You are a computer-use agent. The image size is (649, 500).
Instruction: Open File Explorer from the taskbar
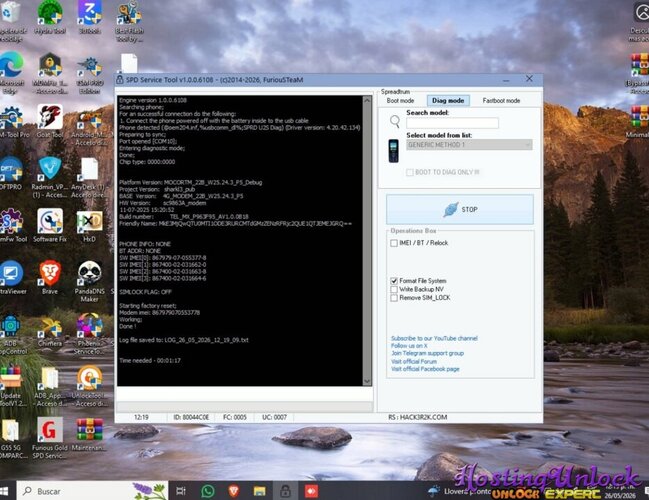coord(260,491)
